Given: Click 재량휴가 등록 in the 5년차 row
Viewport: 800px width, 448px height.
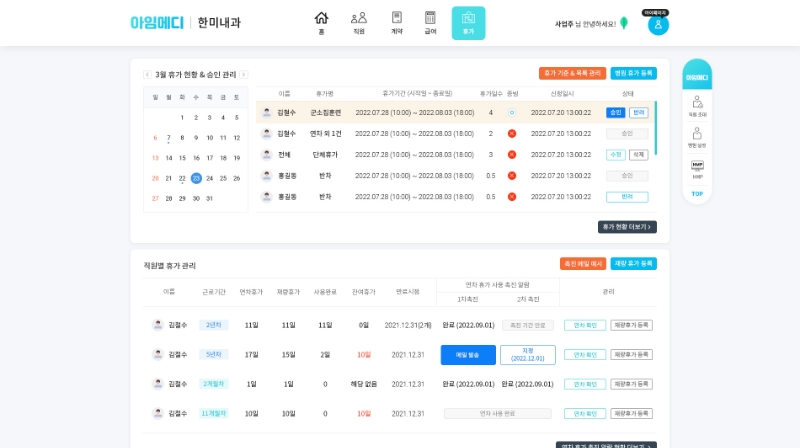Looking at the screenshot, I should click(631, 355).
